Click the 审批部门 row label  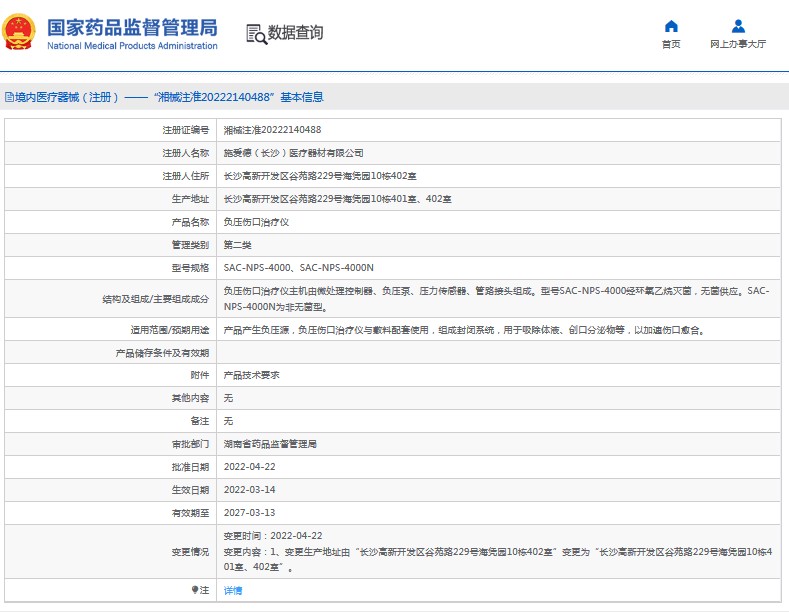tap(190, 444)
